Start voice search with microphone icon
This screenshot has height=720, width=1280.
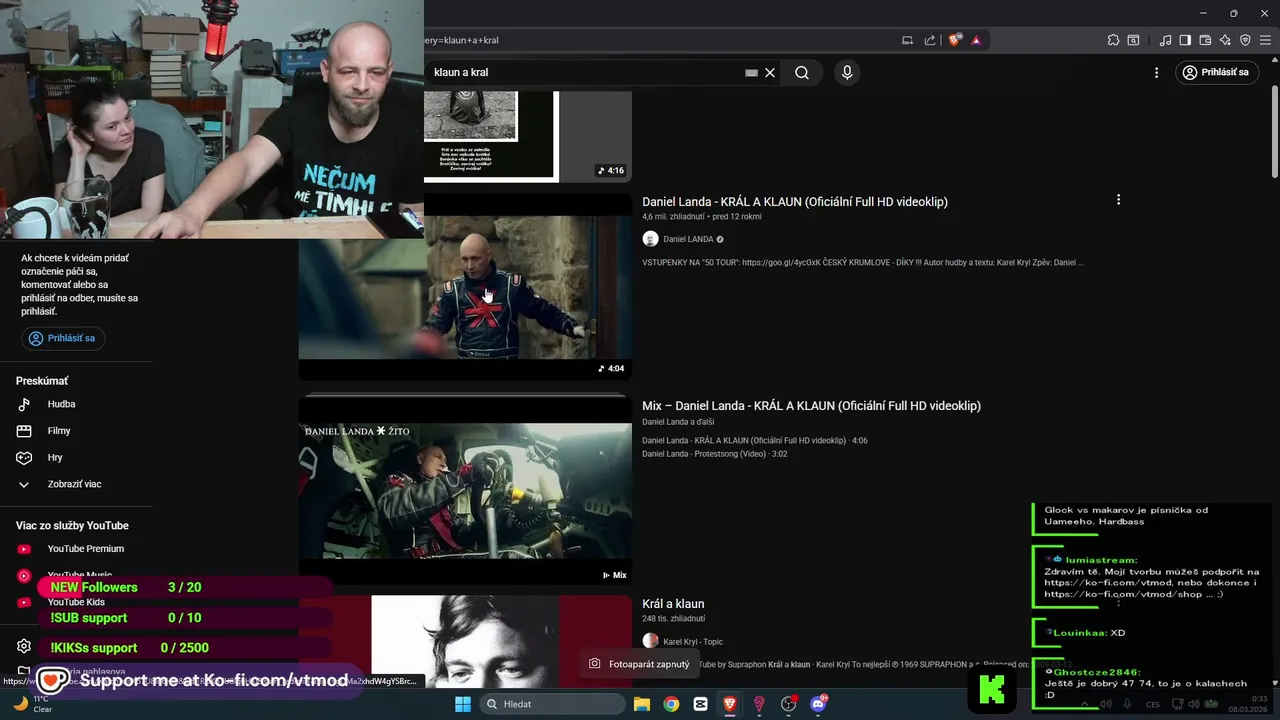(847, 72)
